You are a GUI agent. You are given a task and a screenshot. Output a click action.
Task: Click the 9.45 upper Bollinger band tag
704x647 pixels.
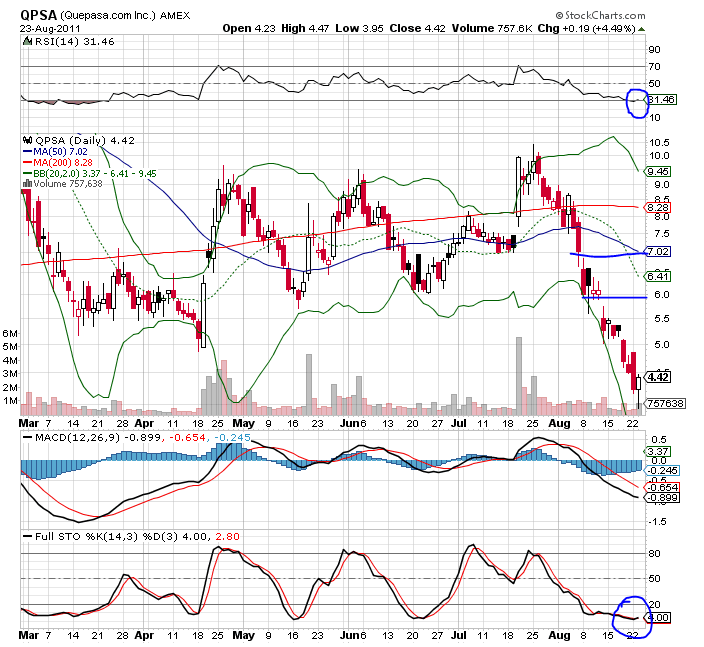click(657, 171)
